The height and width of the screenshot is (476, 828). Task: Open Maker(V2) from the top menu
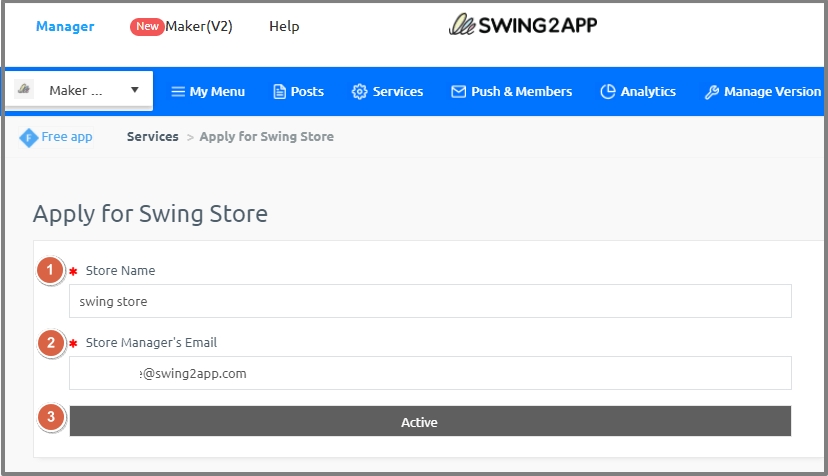point(199,27)
